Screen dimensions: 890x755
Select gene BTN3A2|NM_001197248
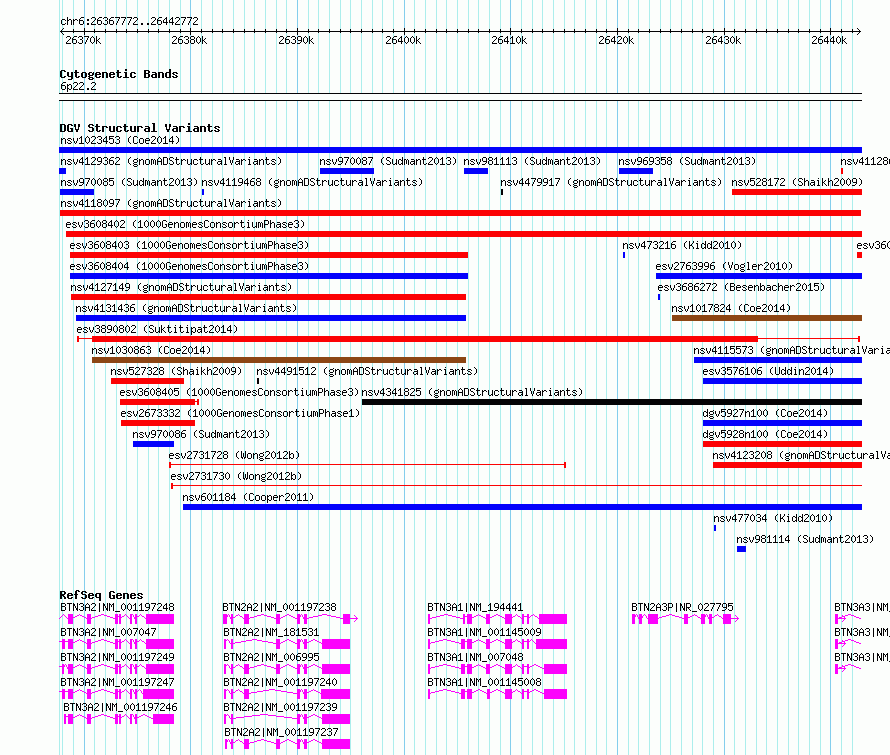pyautogui.click(x=117, y=607)
